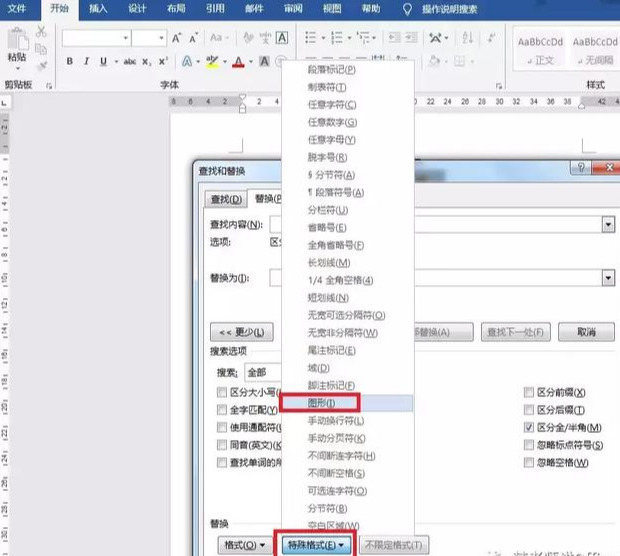The height and width of the screenshot is (556, 620).
Task: Toggle Underline formatting
Action: click(x=103, y=61)
